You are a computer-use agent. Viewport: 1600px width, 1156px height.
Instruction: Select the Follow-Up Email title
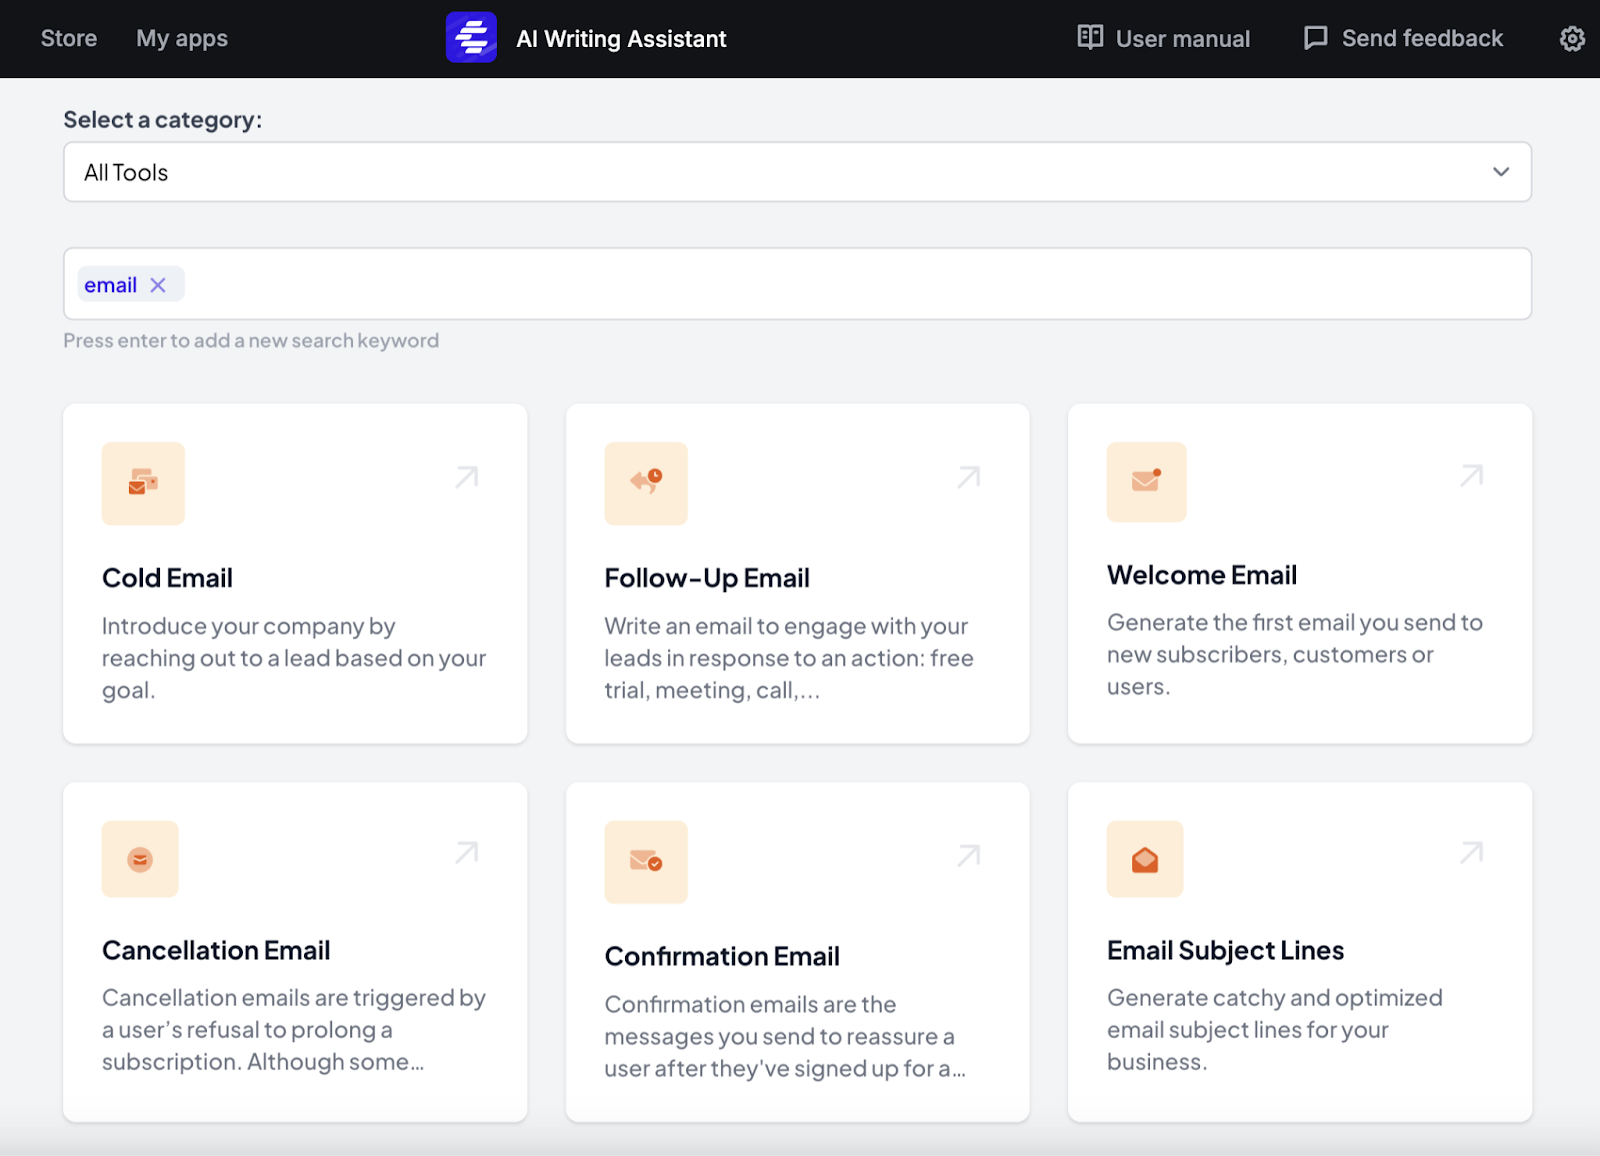[707, 578]
